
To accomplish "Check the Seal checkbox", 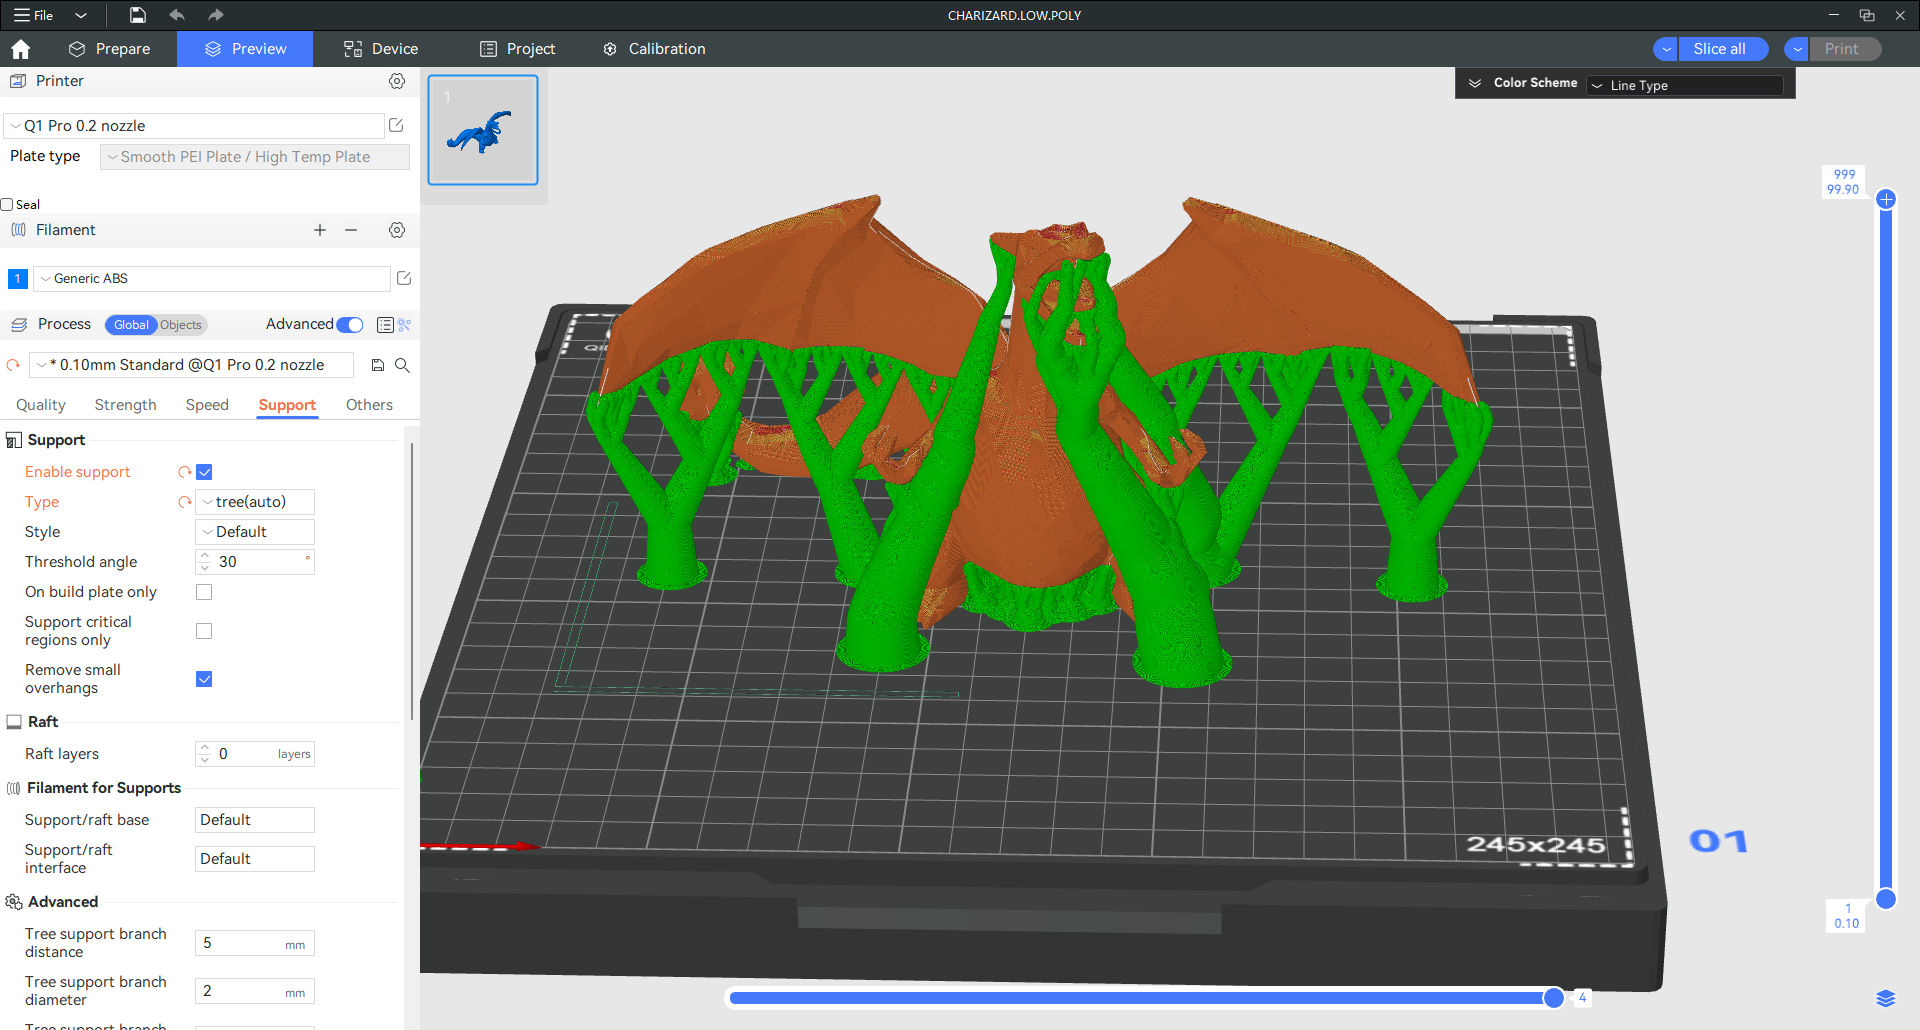I will 8,205.
